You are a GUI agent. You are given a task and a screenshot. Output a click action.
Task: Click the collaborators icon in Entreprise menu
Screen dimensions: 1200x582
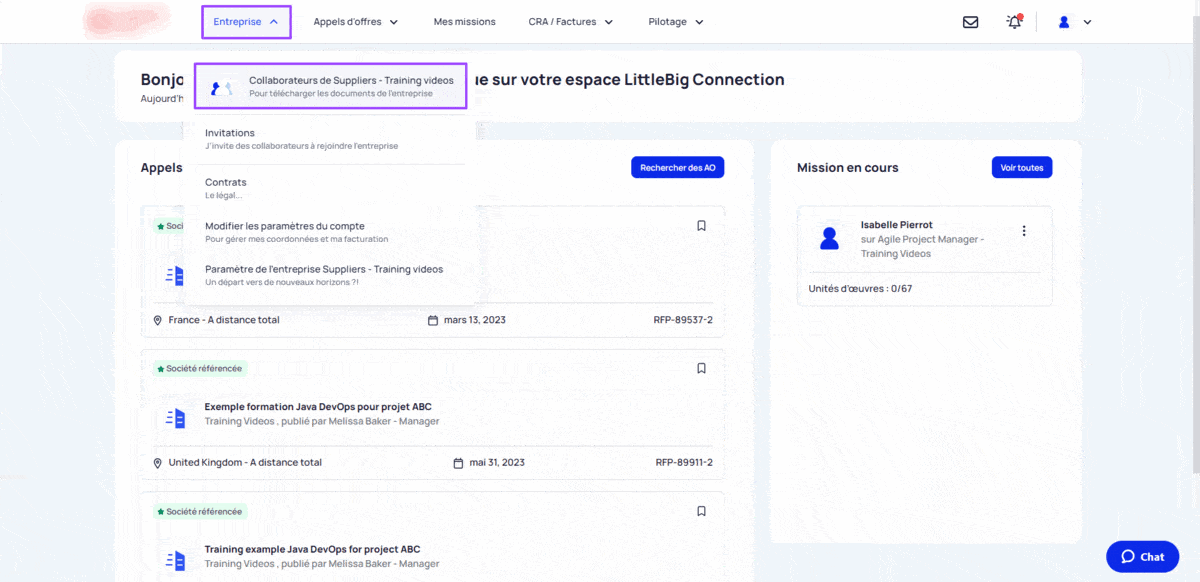pos(221,88)
